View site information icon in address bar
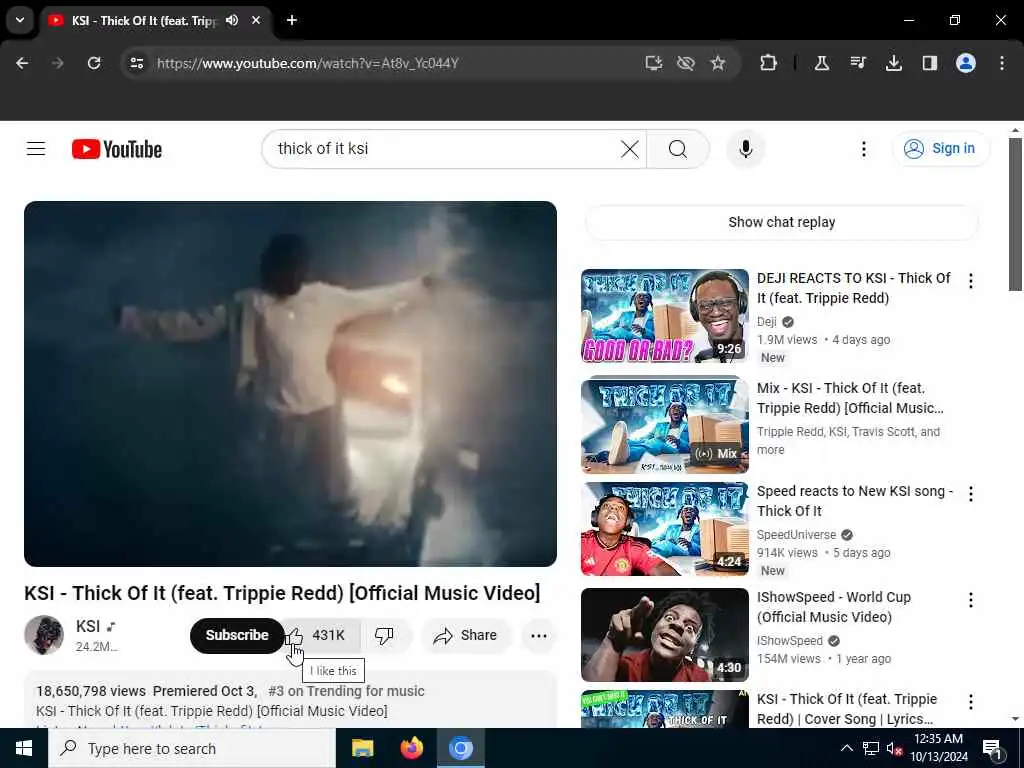This screenshot has height=768, width=1024. (x=136, y=63)
